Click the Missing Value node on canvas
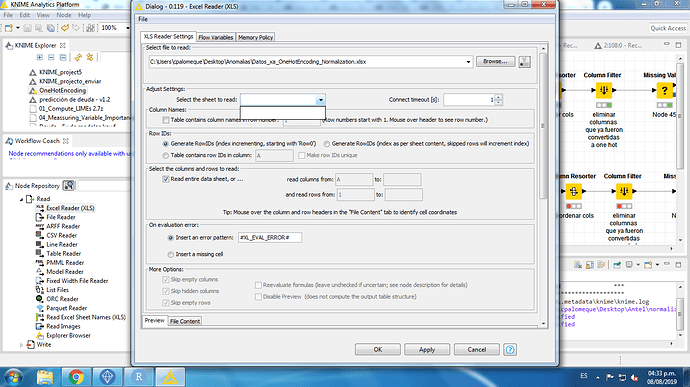 [x=664, y=90]
